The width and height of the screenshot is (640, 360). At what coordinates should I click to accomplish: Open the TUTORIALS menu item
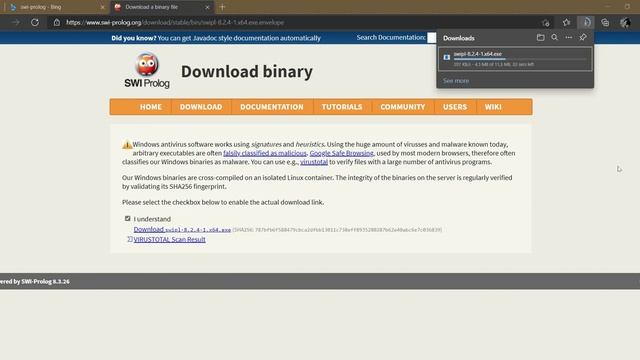coord(342,107)
